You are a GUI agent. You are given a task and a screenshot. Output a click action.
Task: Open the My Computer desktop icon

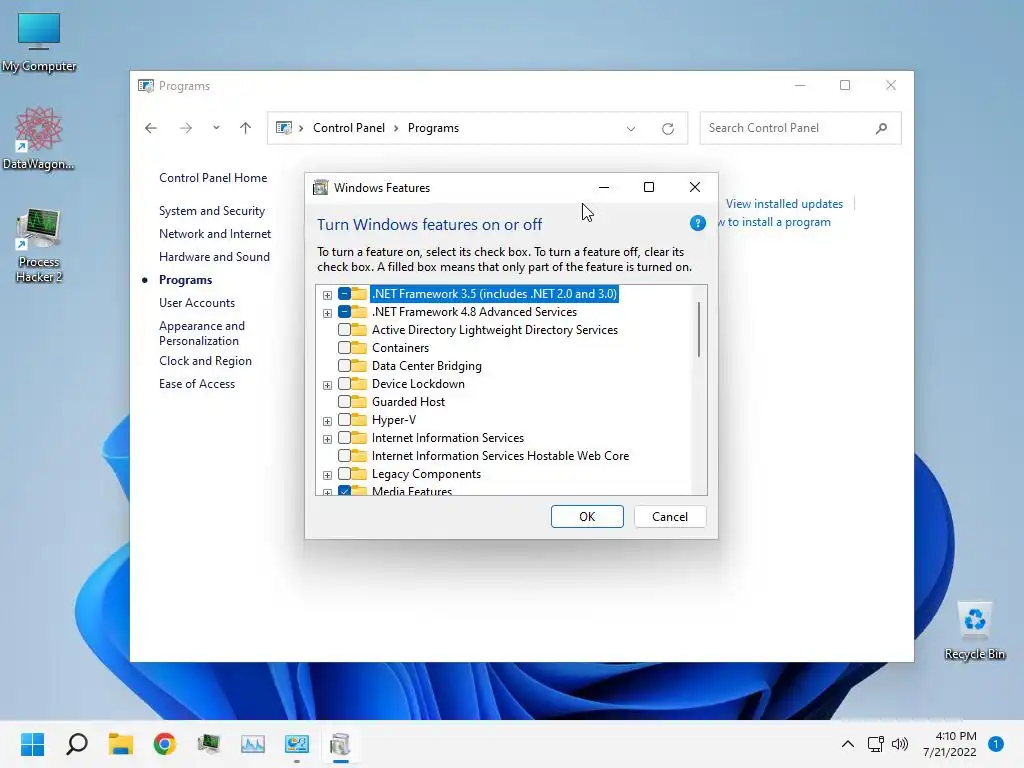coord(39,42)
